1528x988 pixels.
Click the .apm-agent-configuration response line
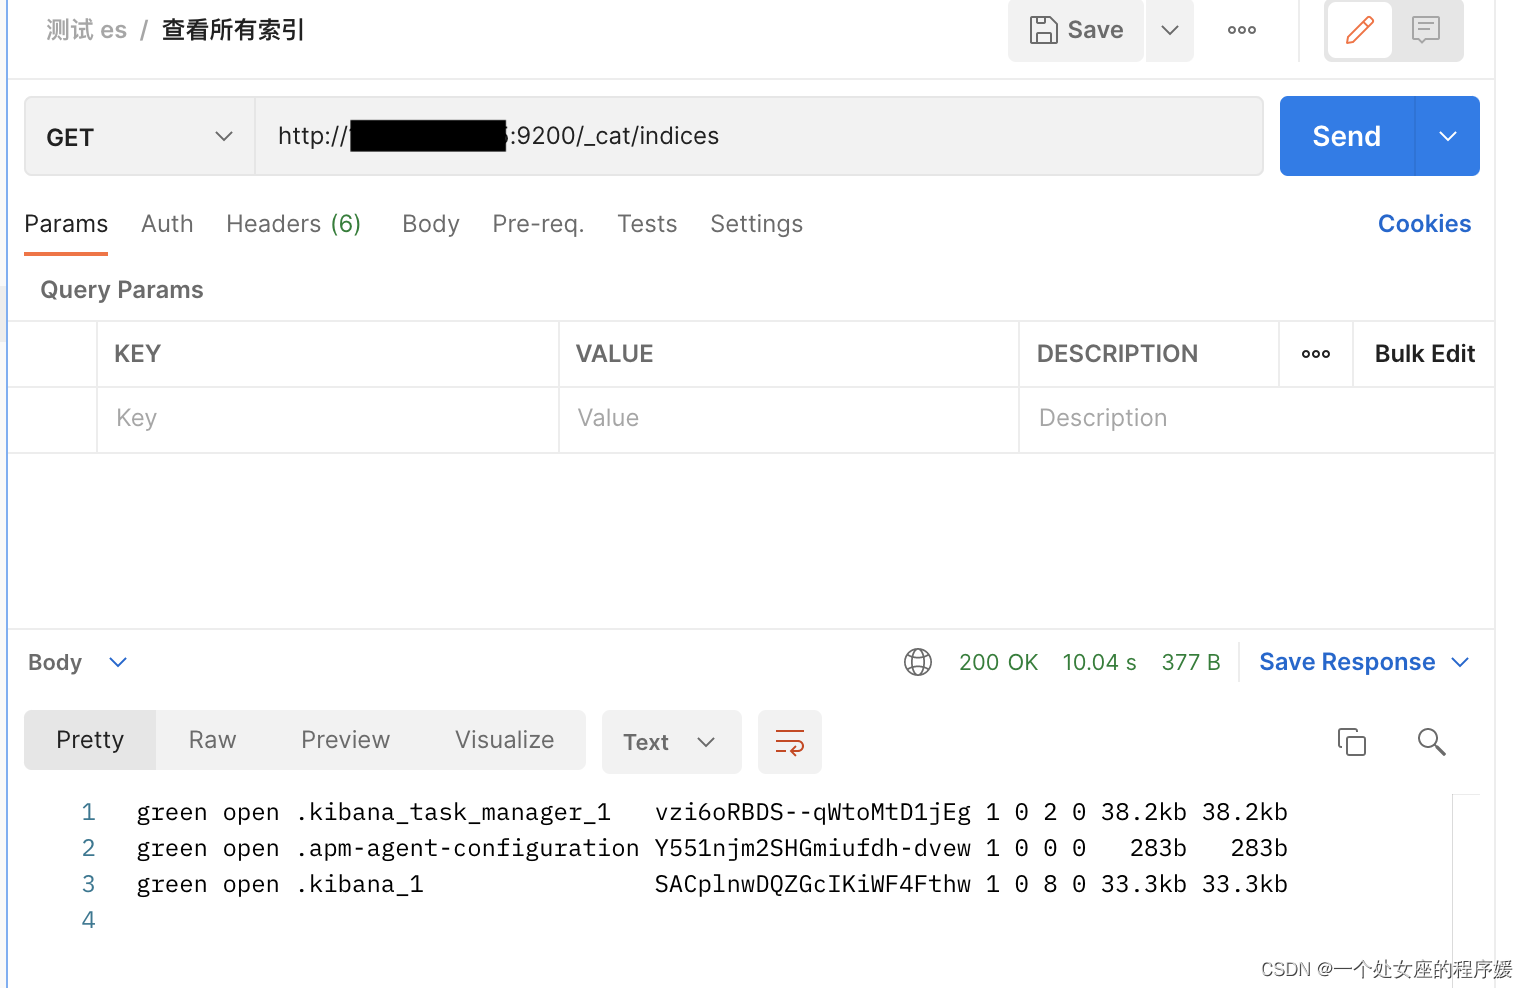click(x=712, y=848)
